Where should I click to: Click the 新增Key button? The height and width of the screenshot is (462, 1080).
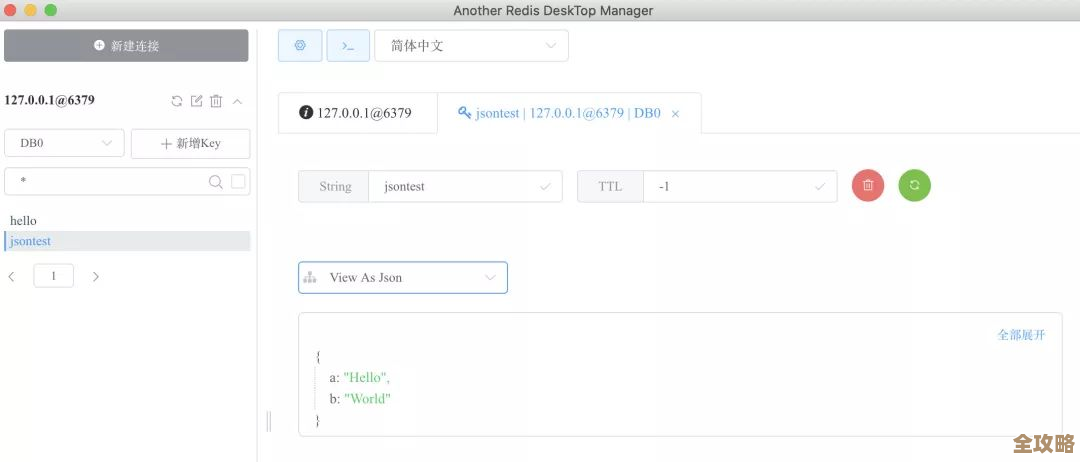190,143
